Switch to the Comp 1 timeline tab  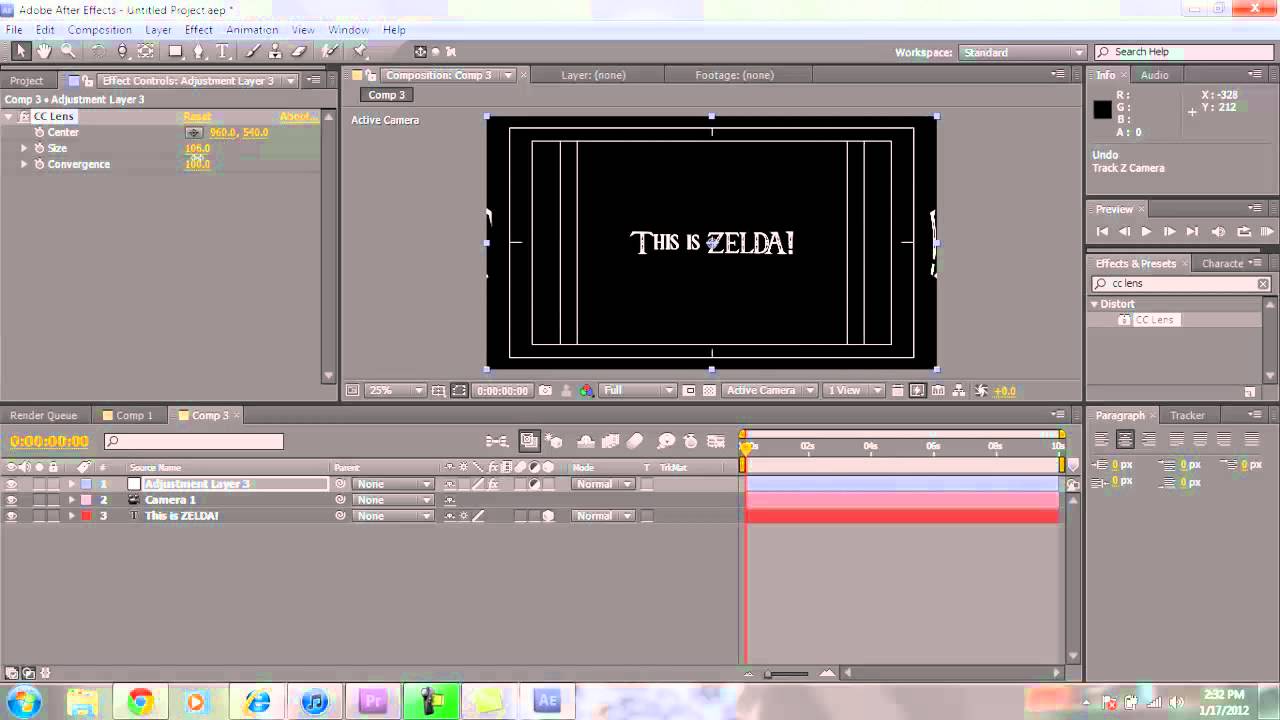[x=134, y=415]
